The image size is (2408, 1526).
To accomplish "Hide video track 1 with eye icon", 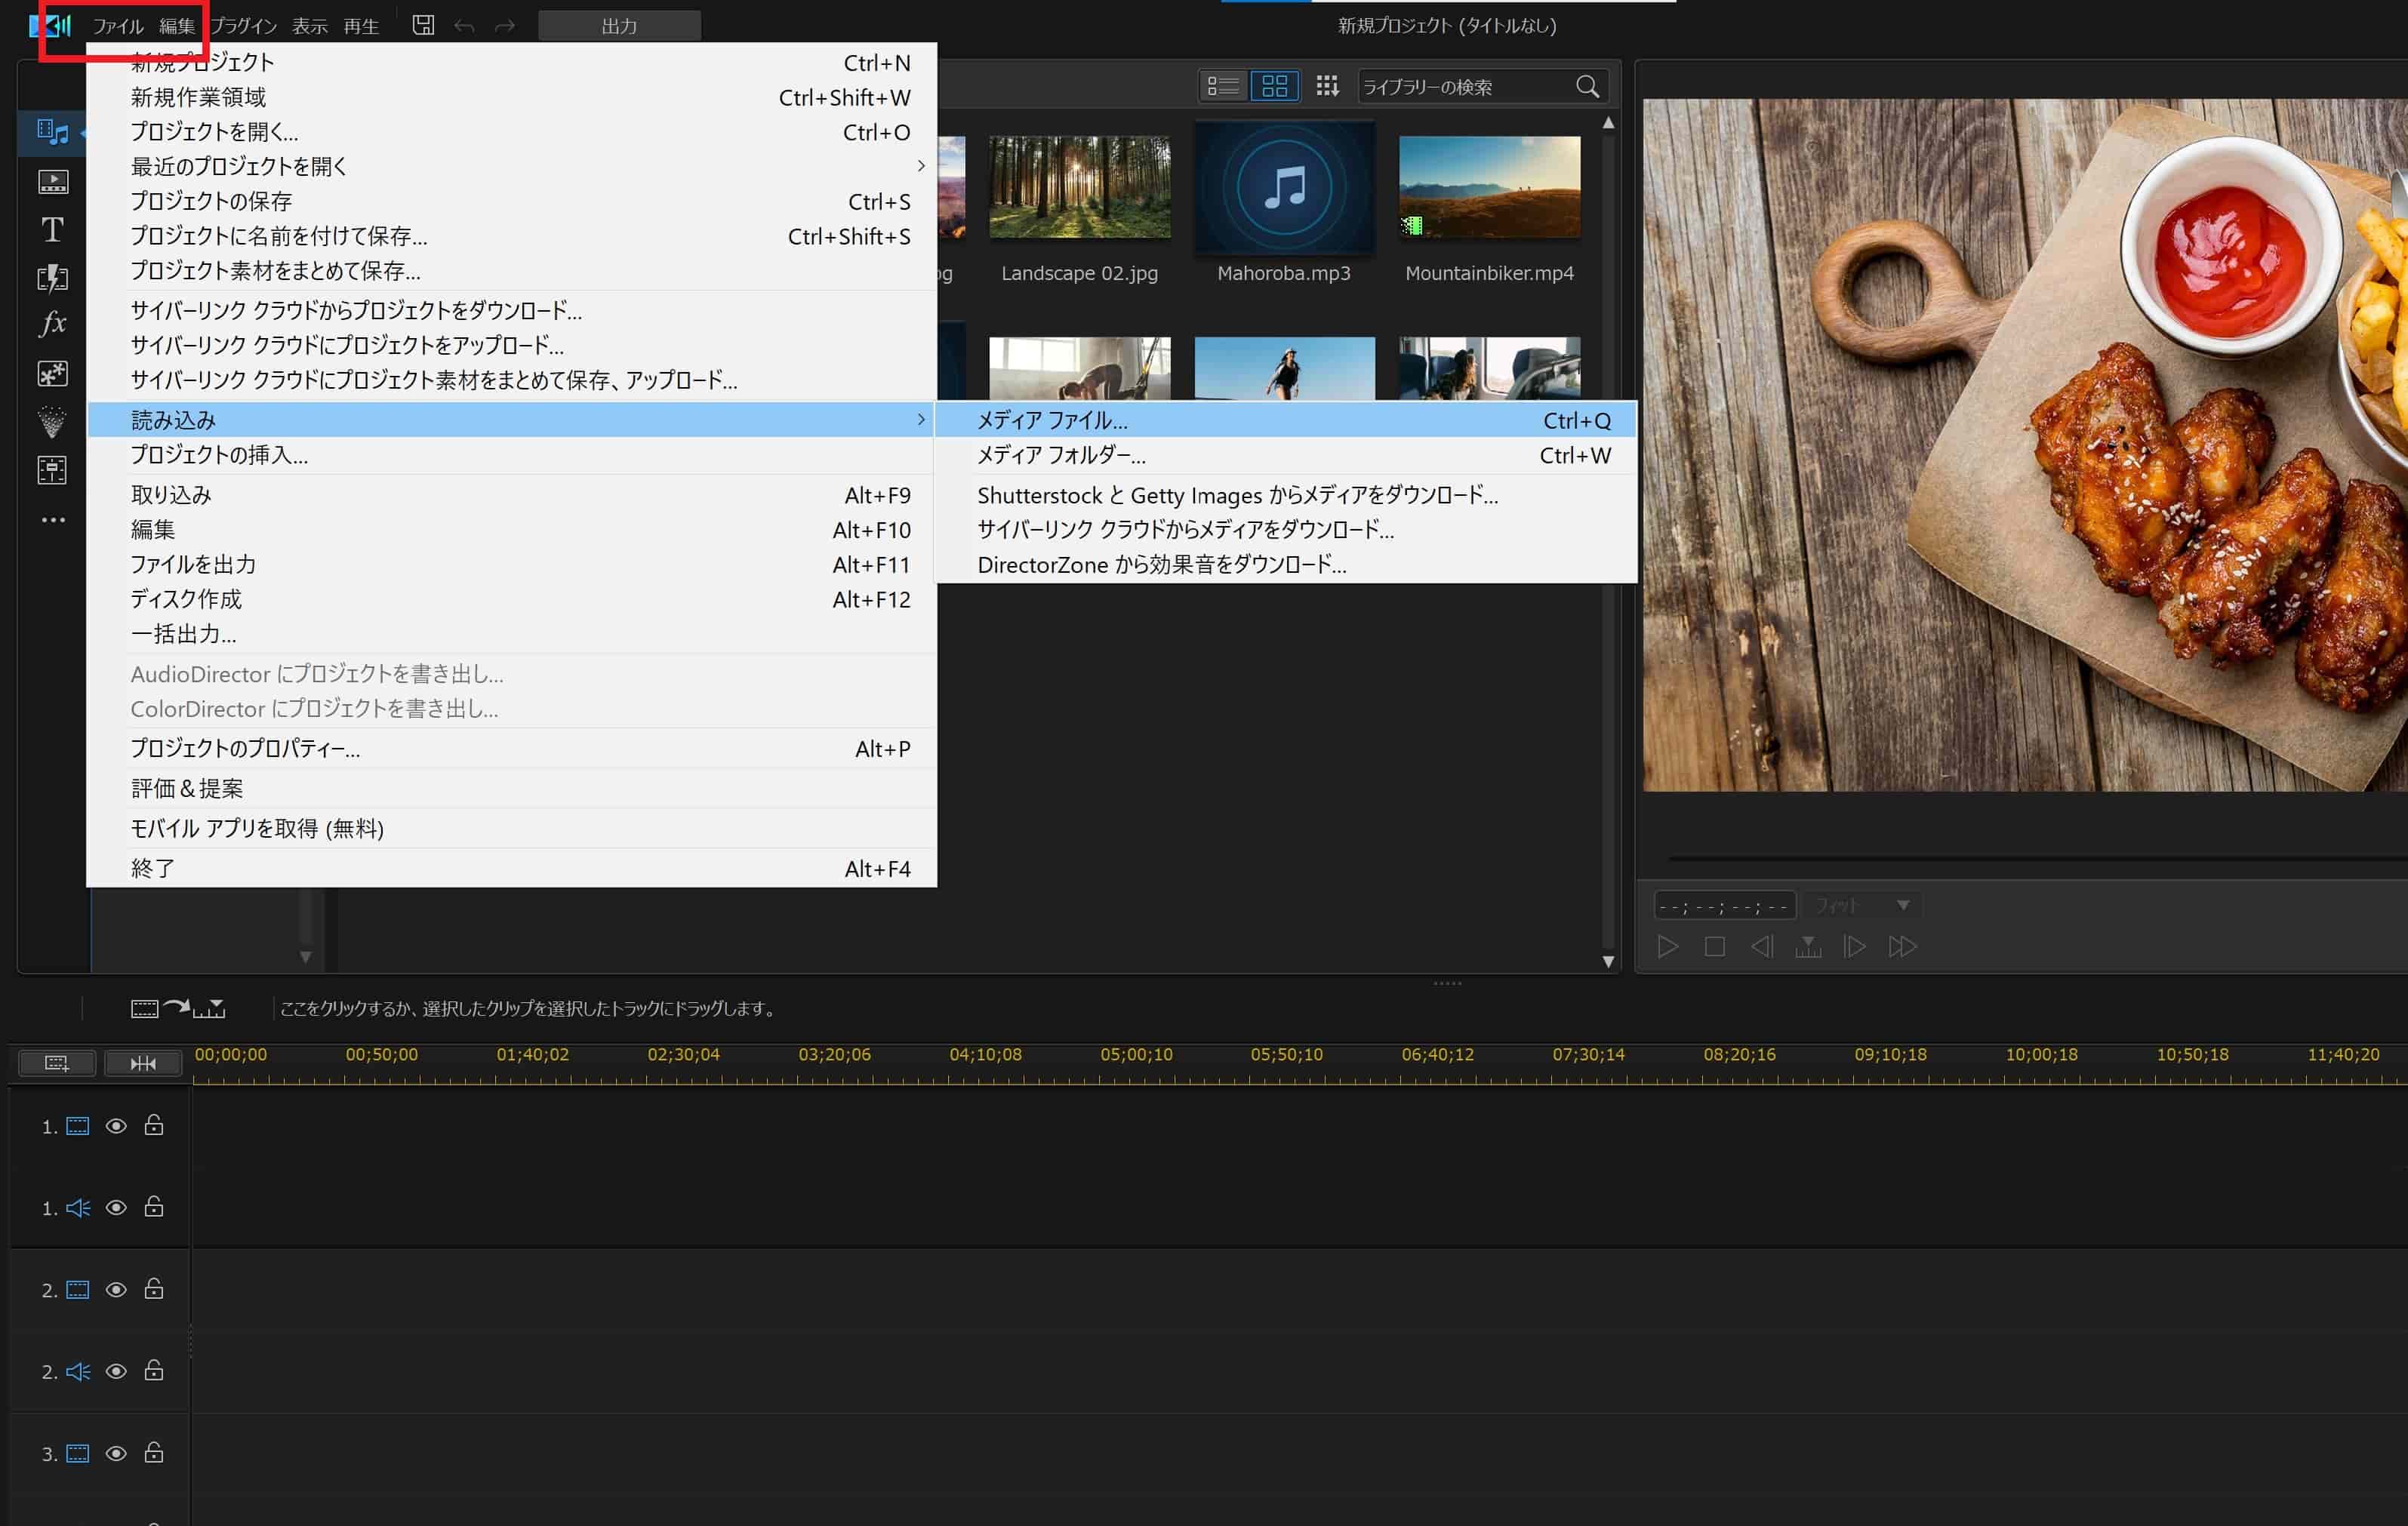I will [x=116, y=1126].
